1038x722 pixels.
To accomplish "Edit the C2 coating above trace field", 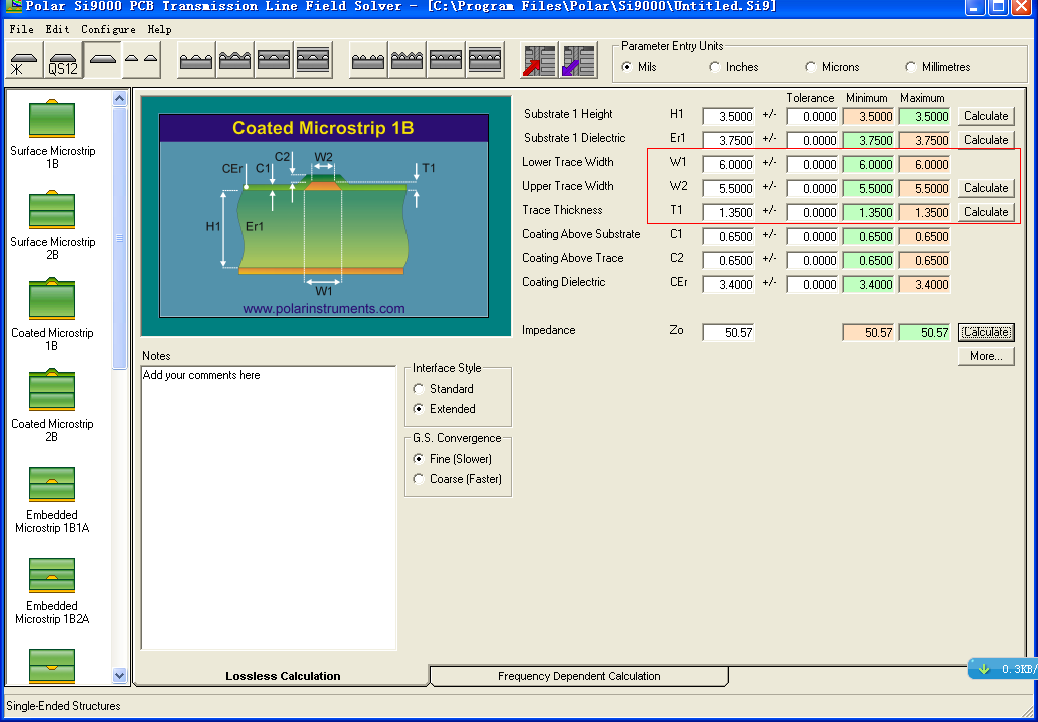I will (728, 261).
